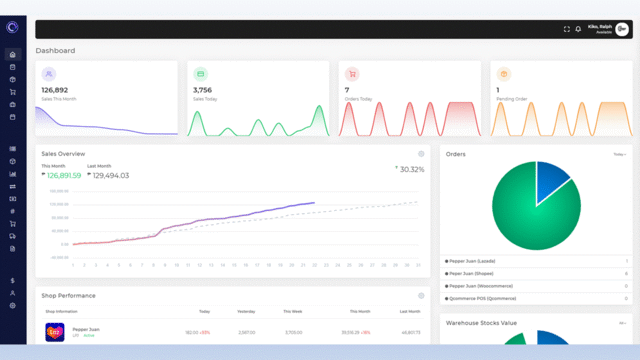Image resolution: width=640 pixels, height=360 pixels.
Task: Open the briefcase icon in the sidebar
Action: 13,104
